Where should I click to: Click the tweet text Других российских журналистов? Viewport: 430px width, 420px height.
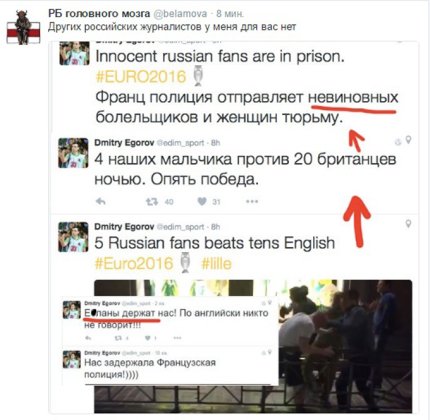click(172, 27)
